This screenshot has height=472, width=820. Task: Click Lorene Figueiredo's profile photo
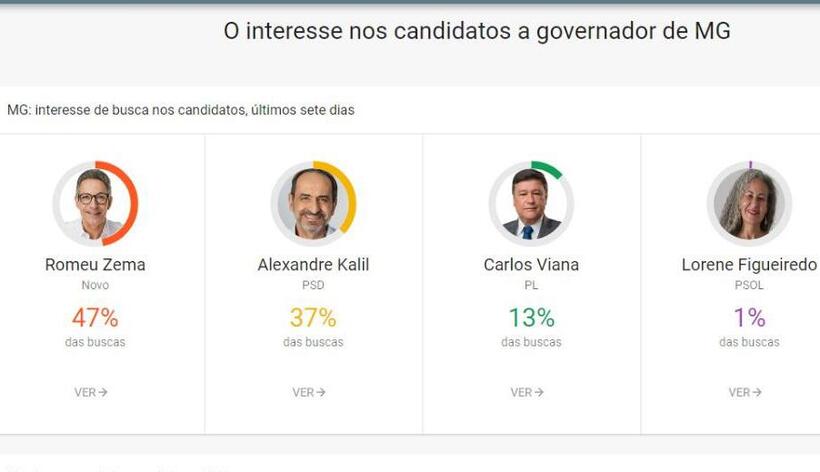click(x=749, y=203)
